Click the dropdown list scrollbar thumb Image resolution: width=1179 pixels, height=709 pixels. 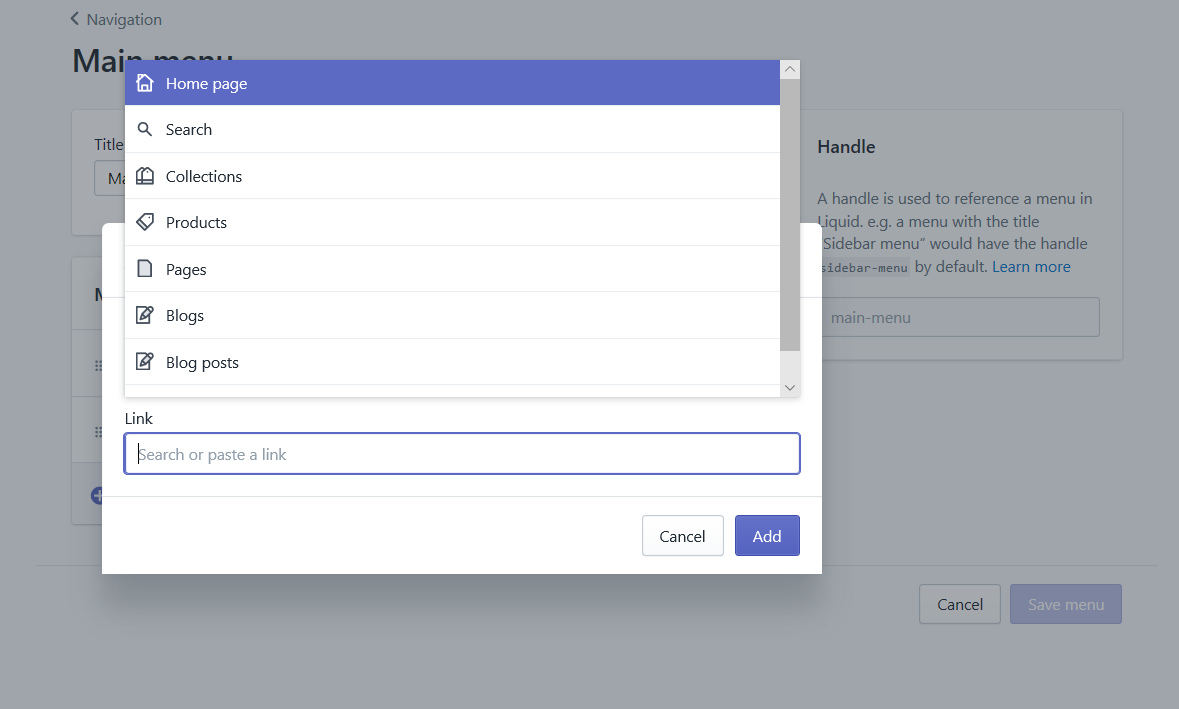[790, 214]
